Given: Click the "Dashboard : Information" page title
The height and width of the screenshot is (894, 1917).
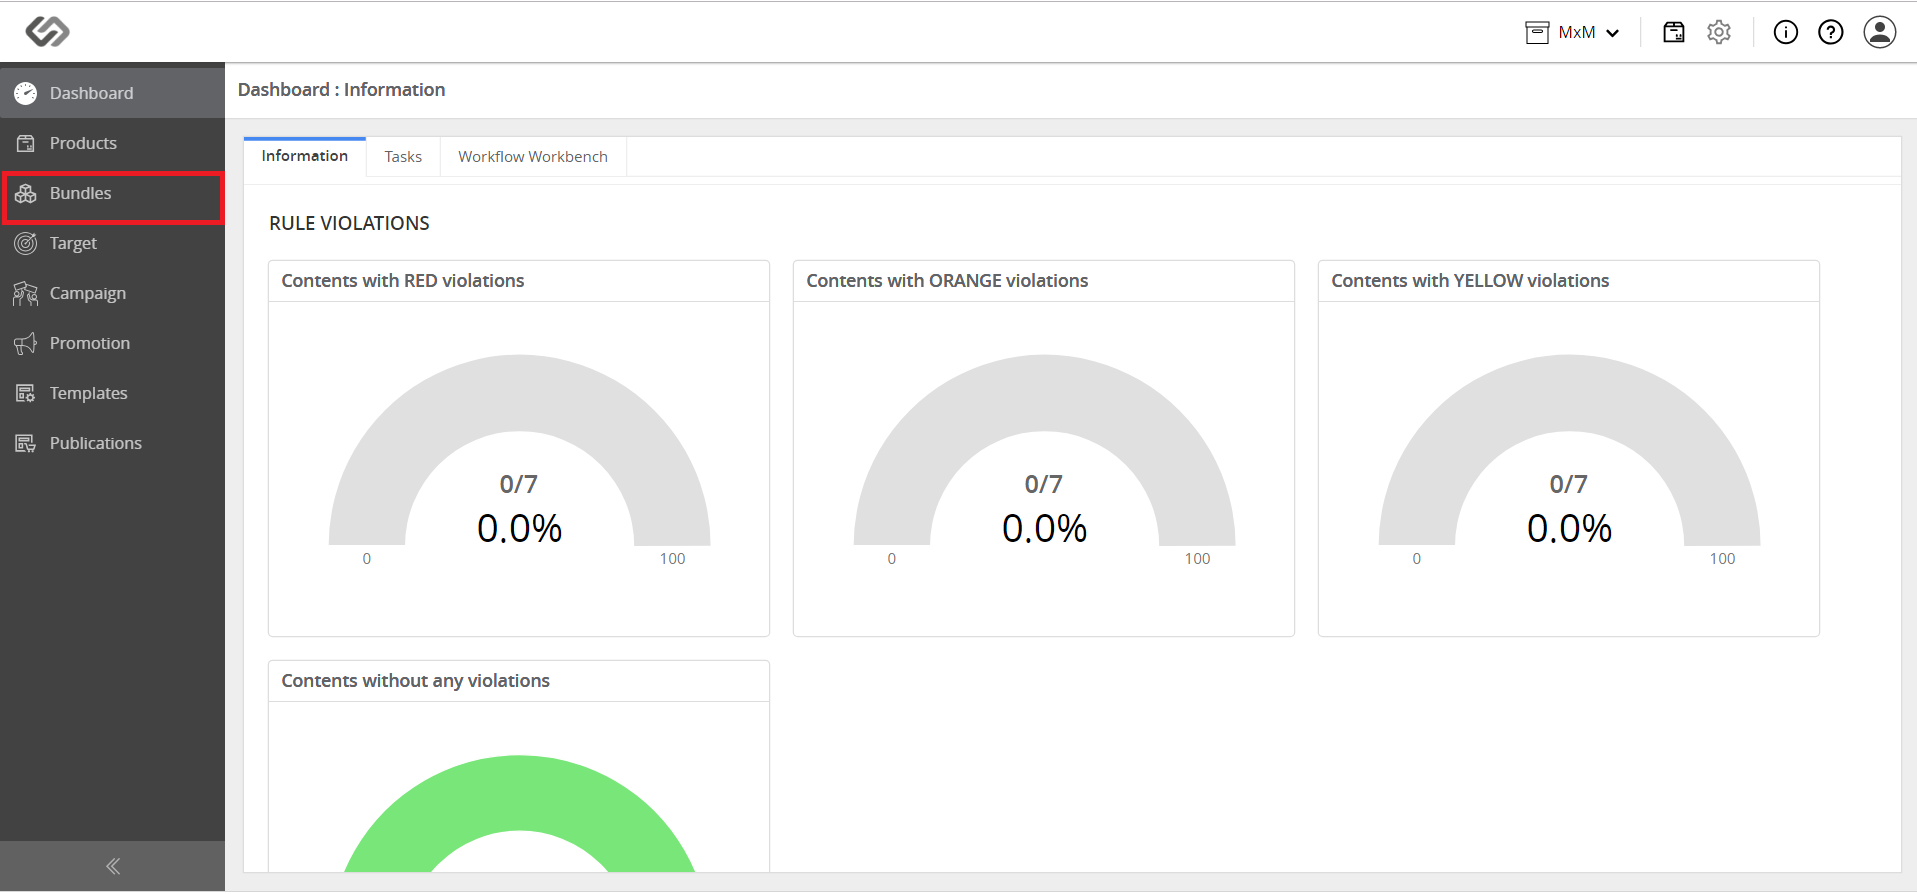Looking at the screenshot, I should pyautogui.click(x=342, y=90).
